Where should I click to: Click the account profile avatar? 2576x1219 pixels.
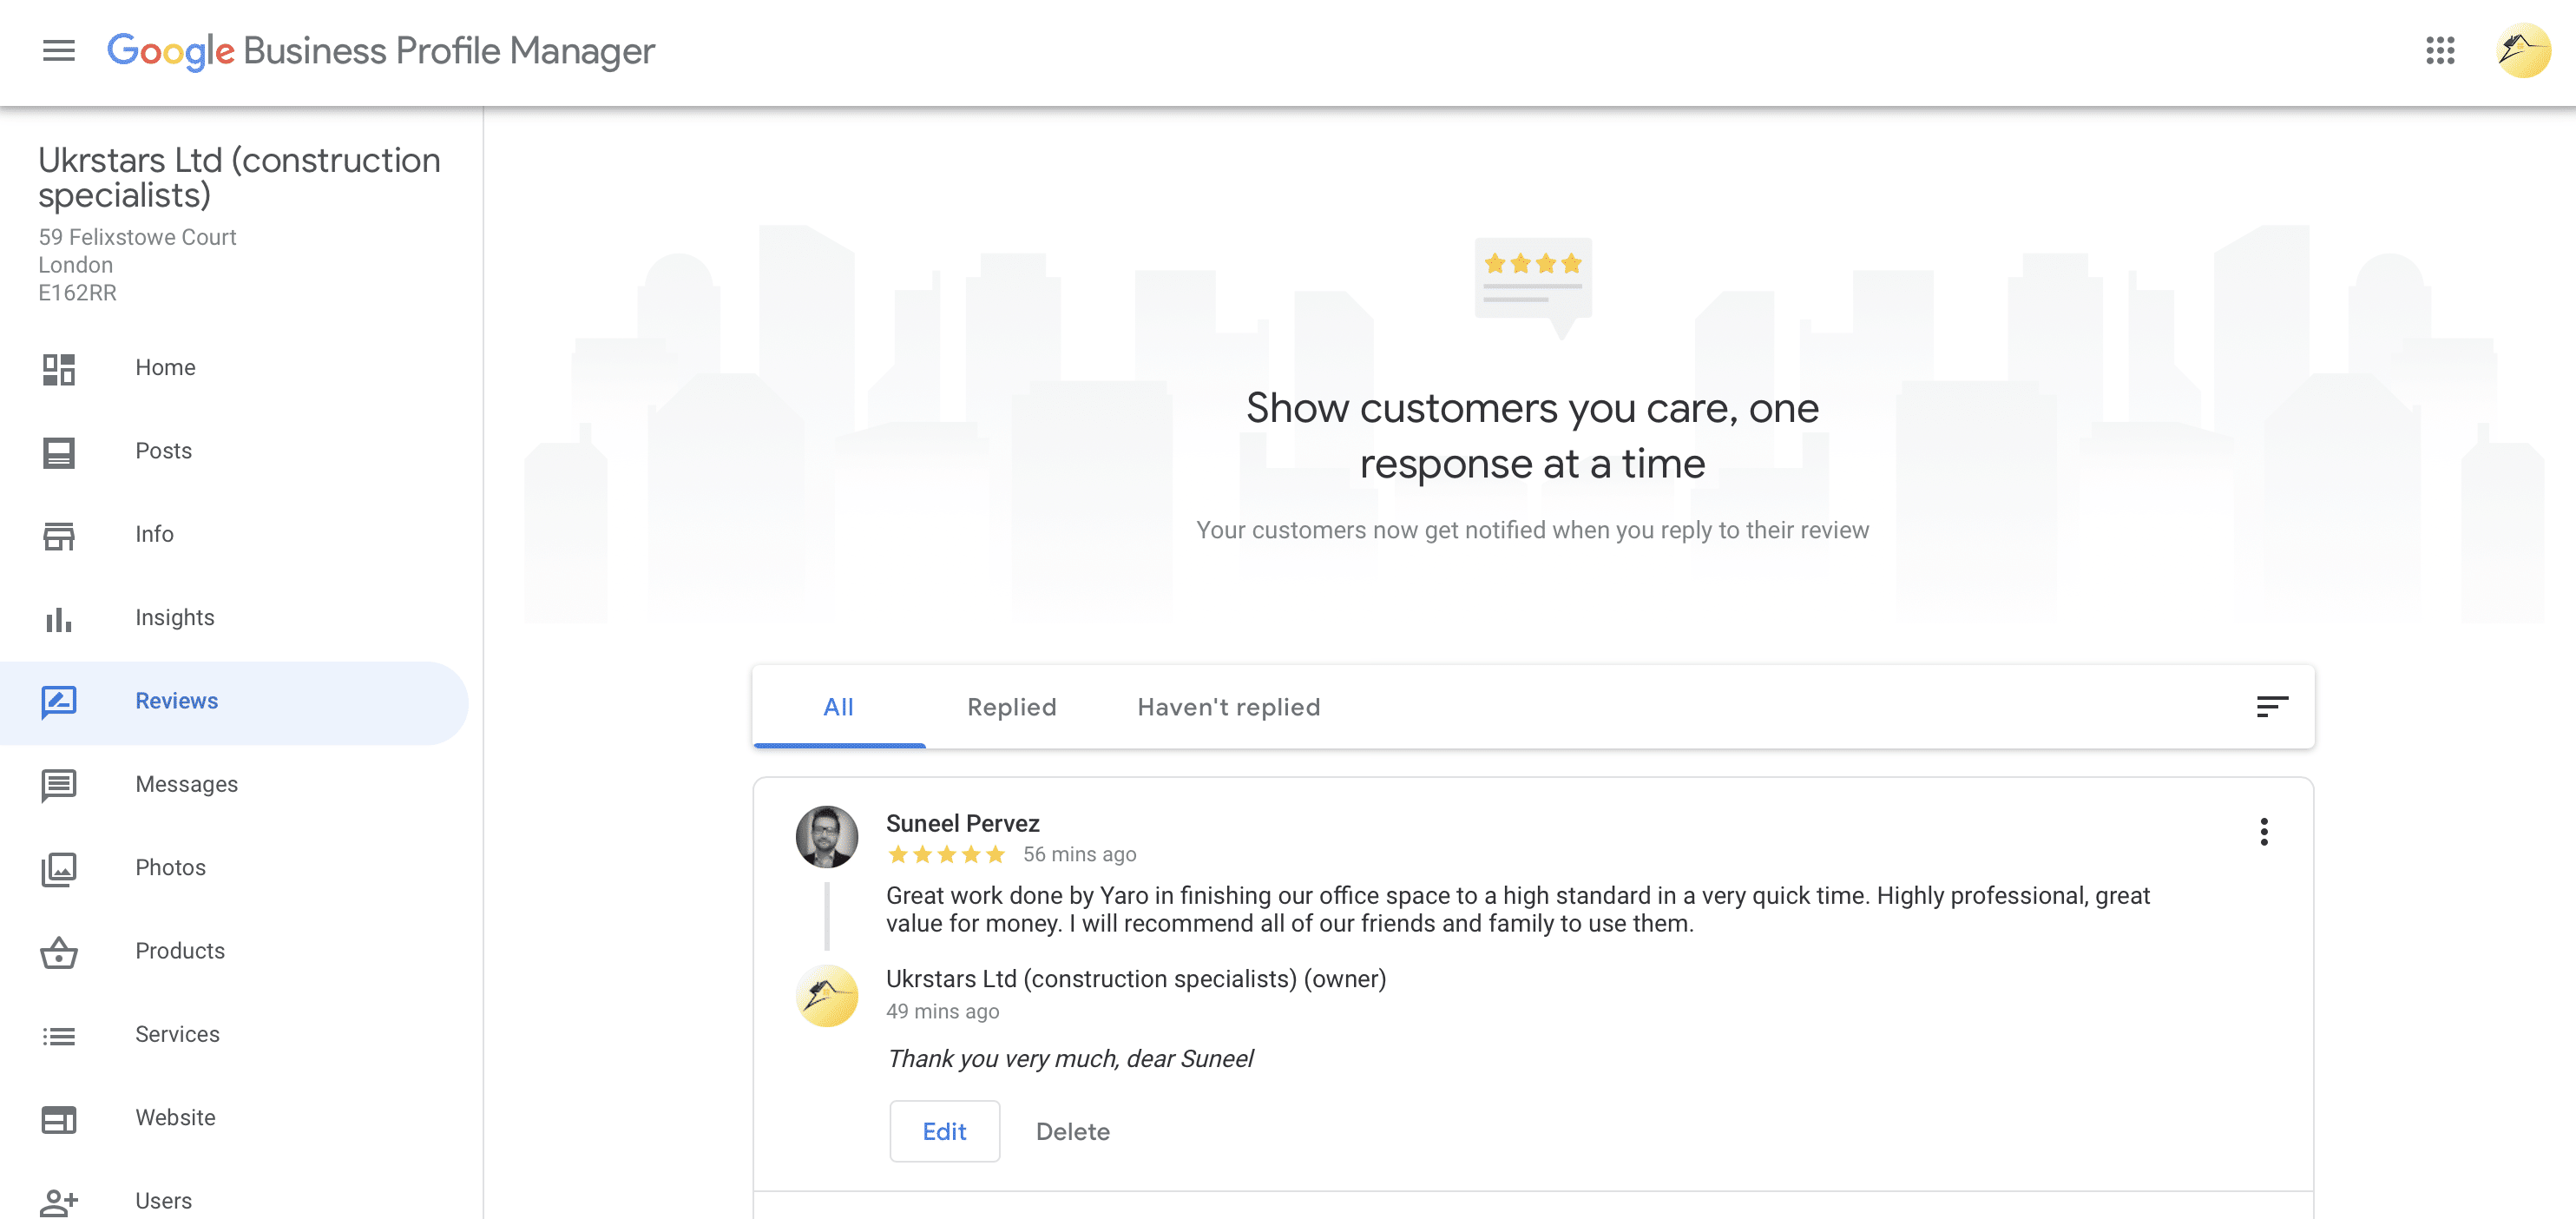[2522, 50]
